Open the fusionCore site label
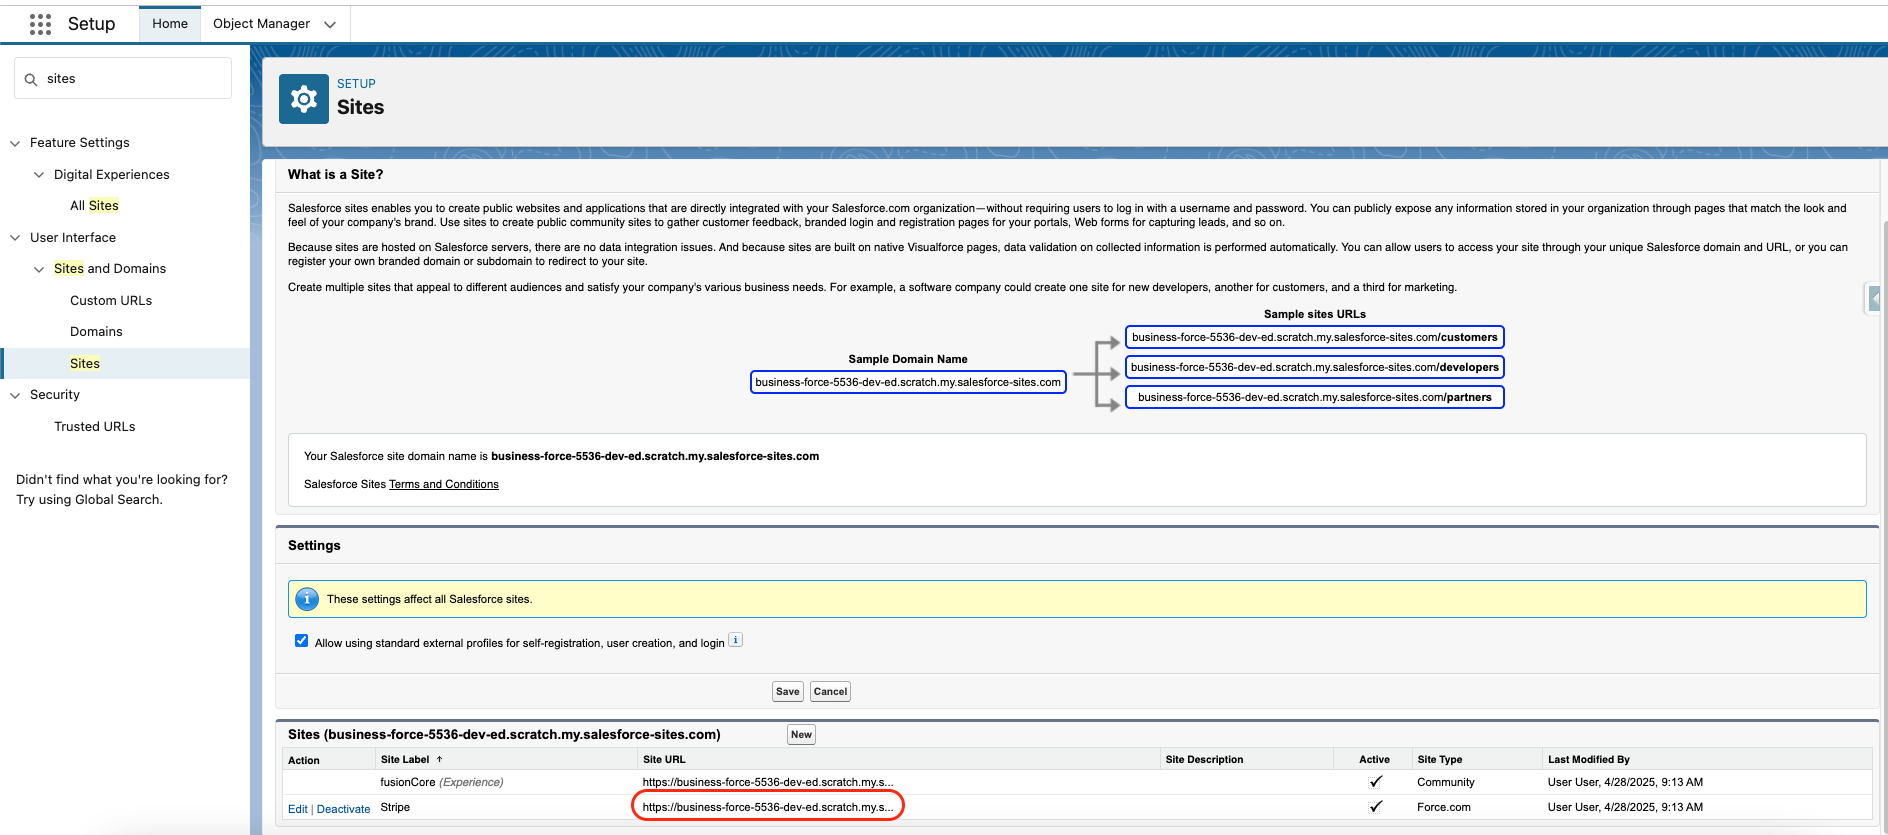 point(408,782)
